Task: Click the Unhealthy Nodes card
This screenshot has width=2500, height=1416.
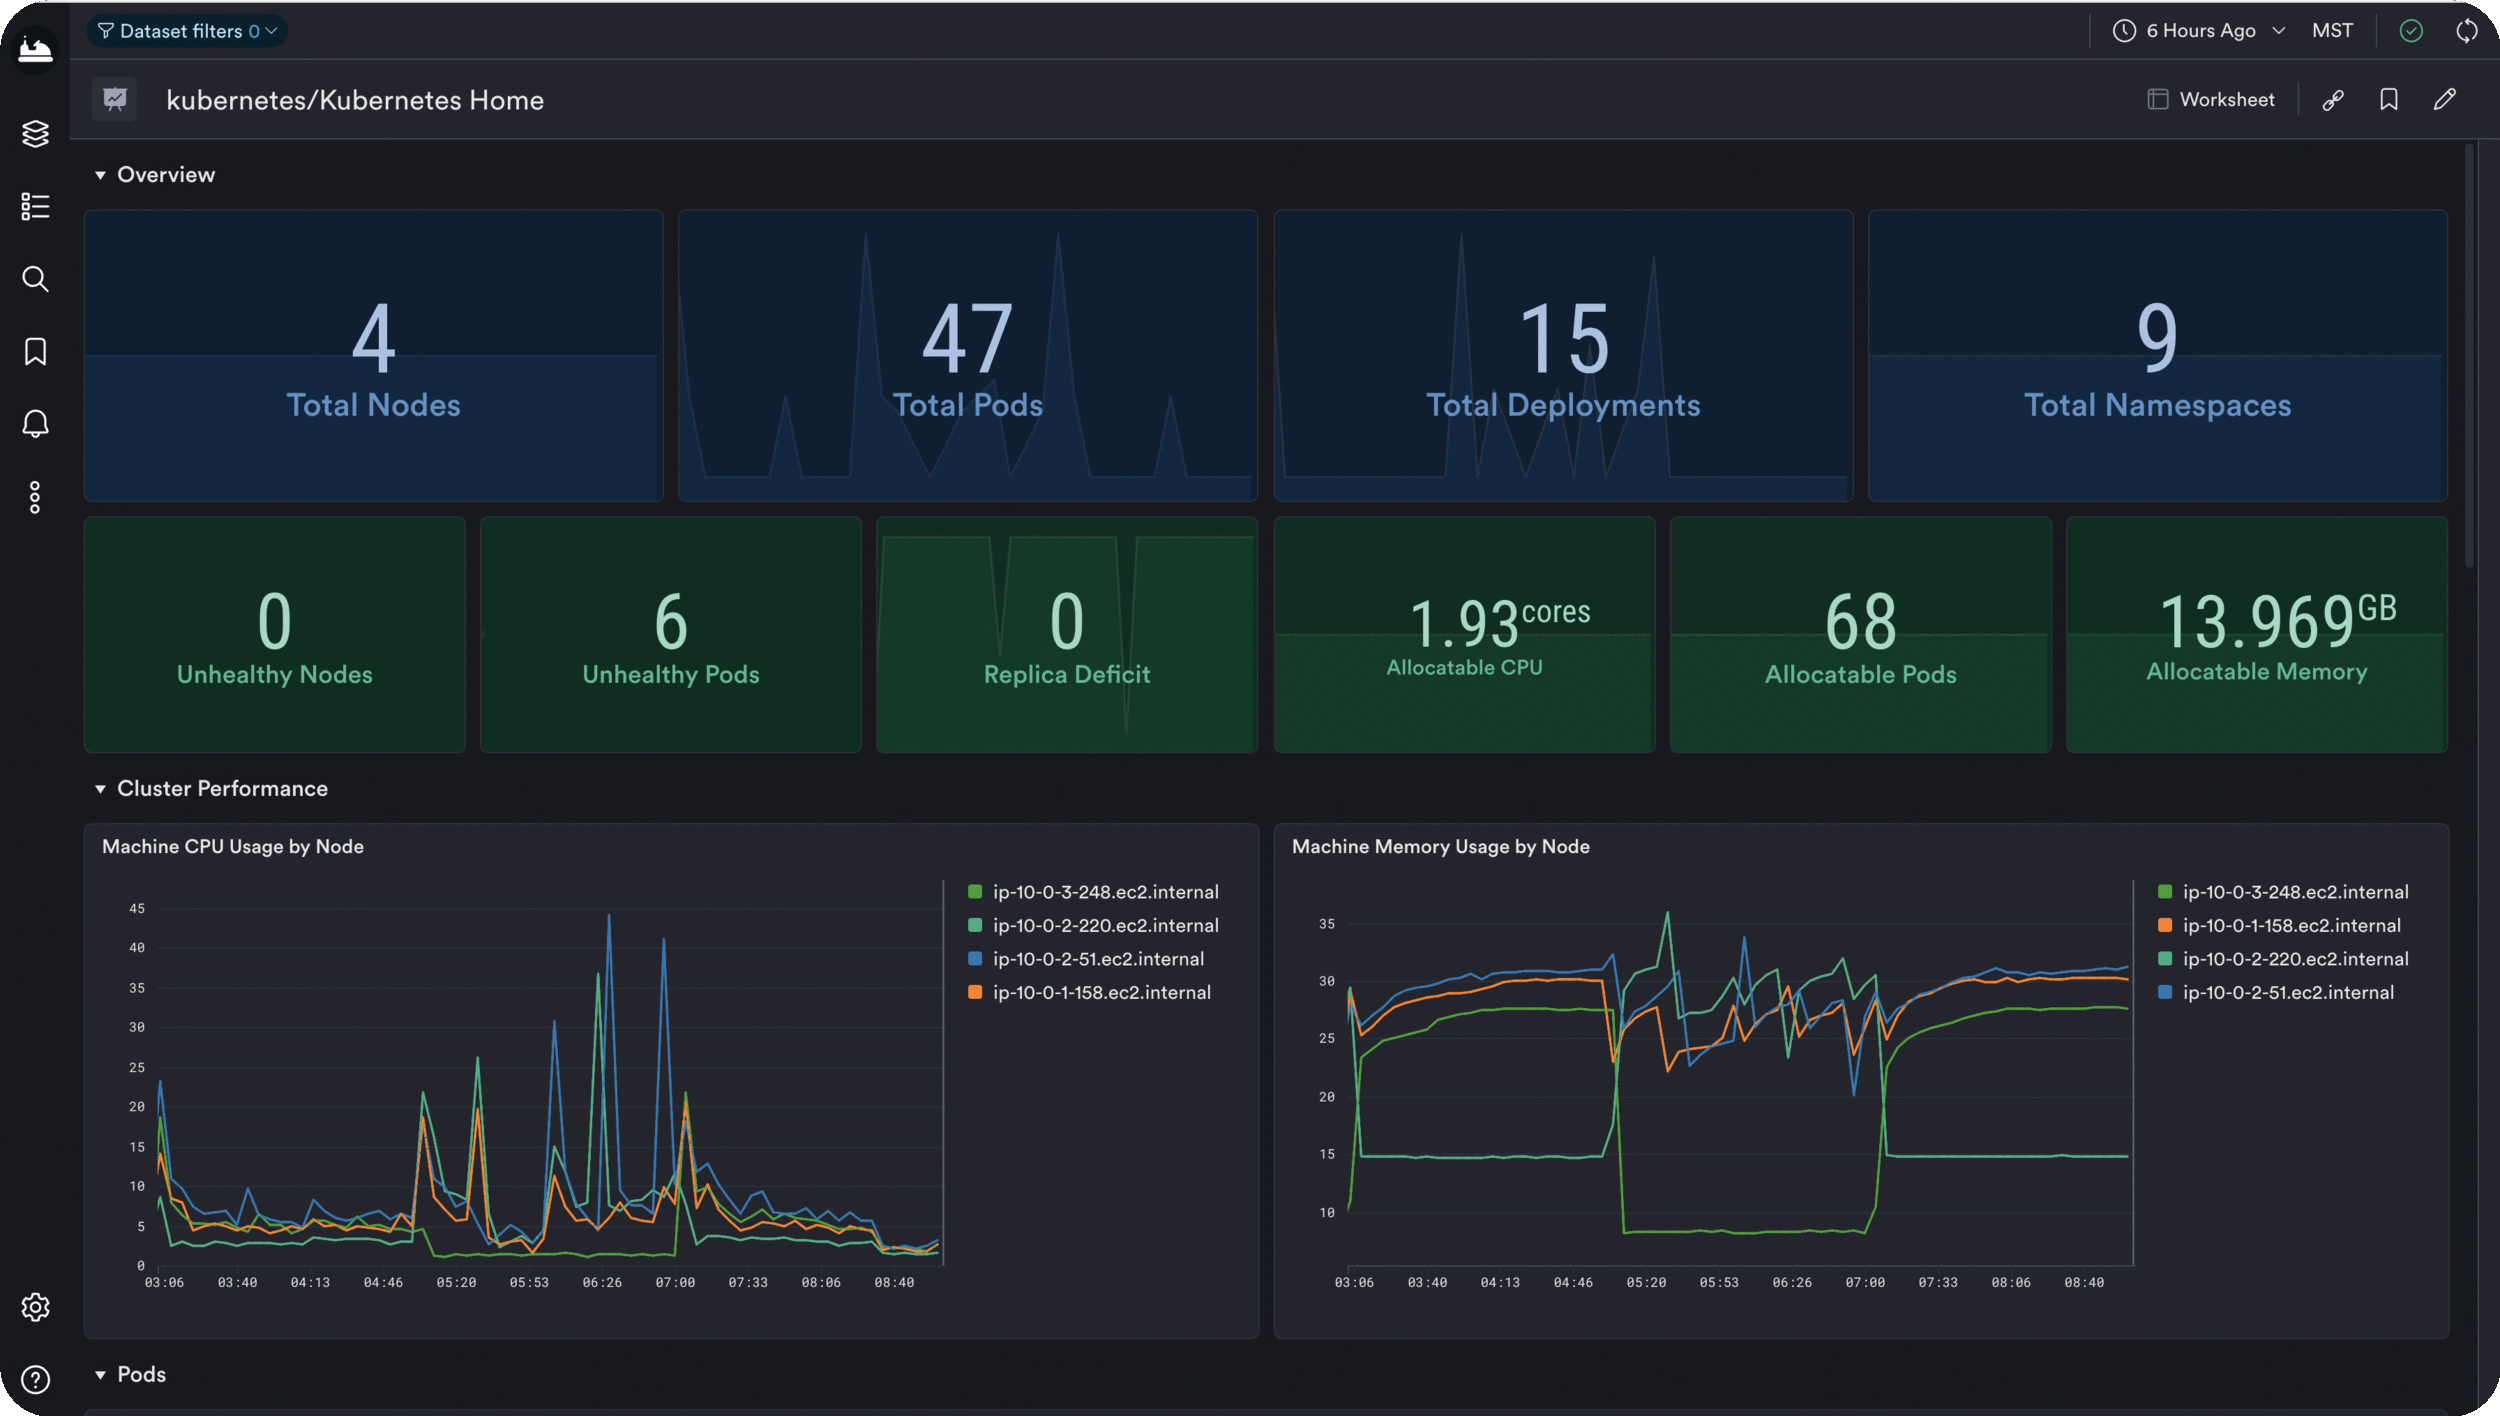Action: tap(275, 635)
